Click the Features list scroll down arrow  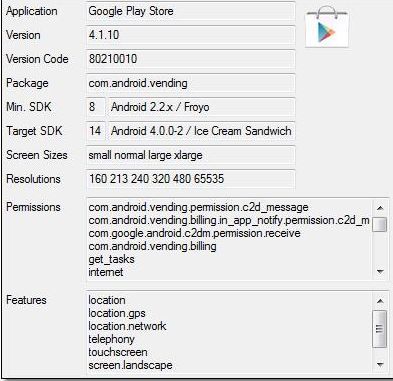[380, 365]
